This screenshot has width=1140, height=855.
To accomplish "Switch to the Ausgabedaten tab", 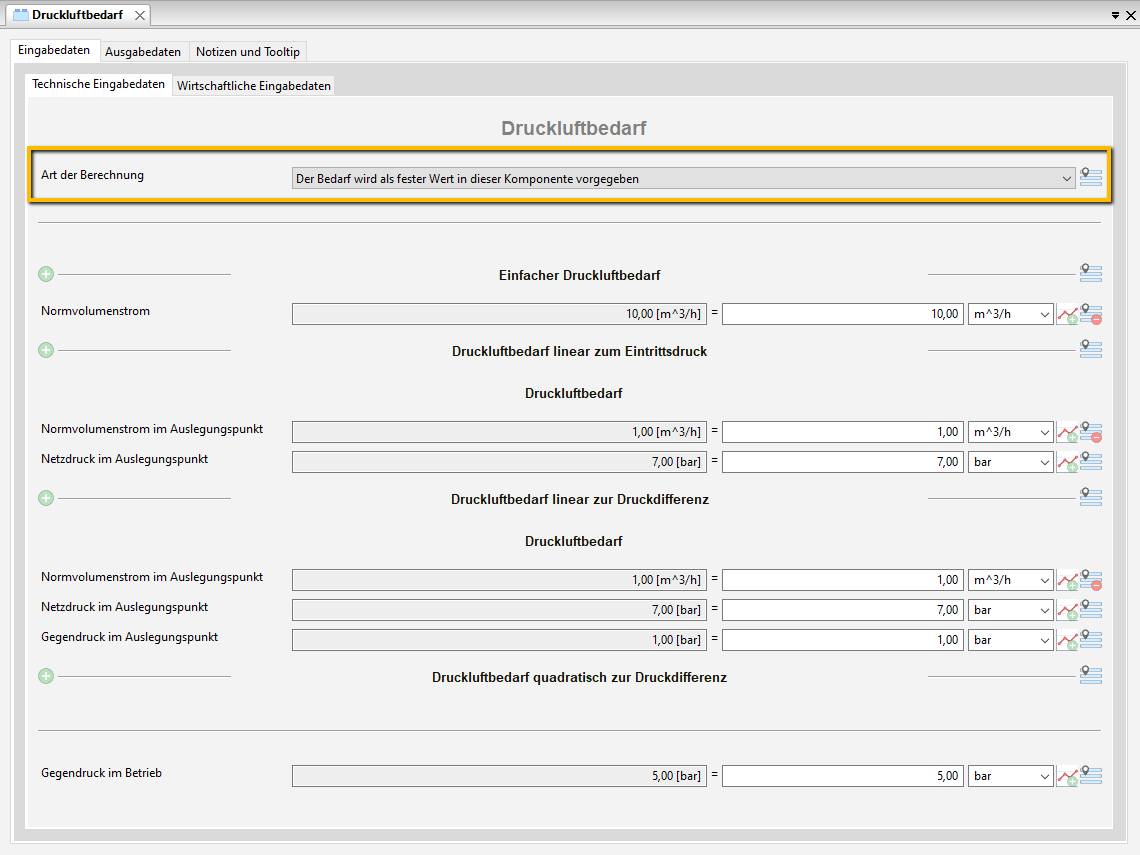I will click(143, 51).
